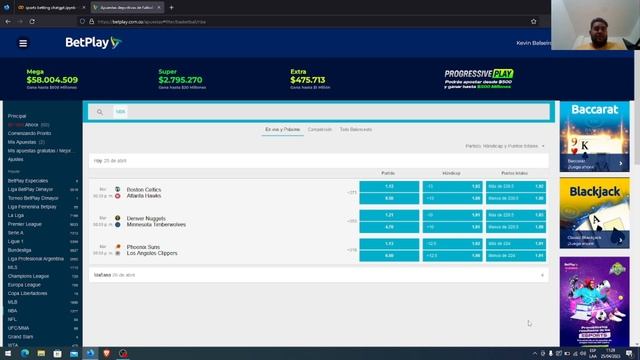Select Copa Libertadores in the sidebar
The image size is (640, 360).
27,293
